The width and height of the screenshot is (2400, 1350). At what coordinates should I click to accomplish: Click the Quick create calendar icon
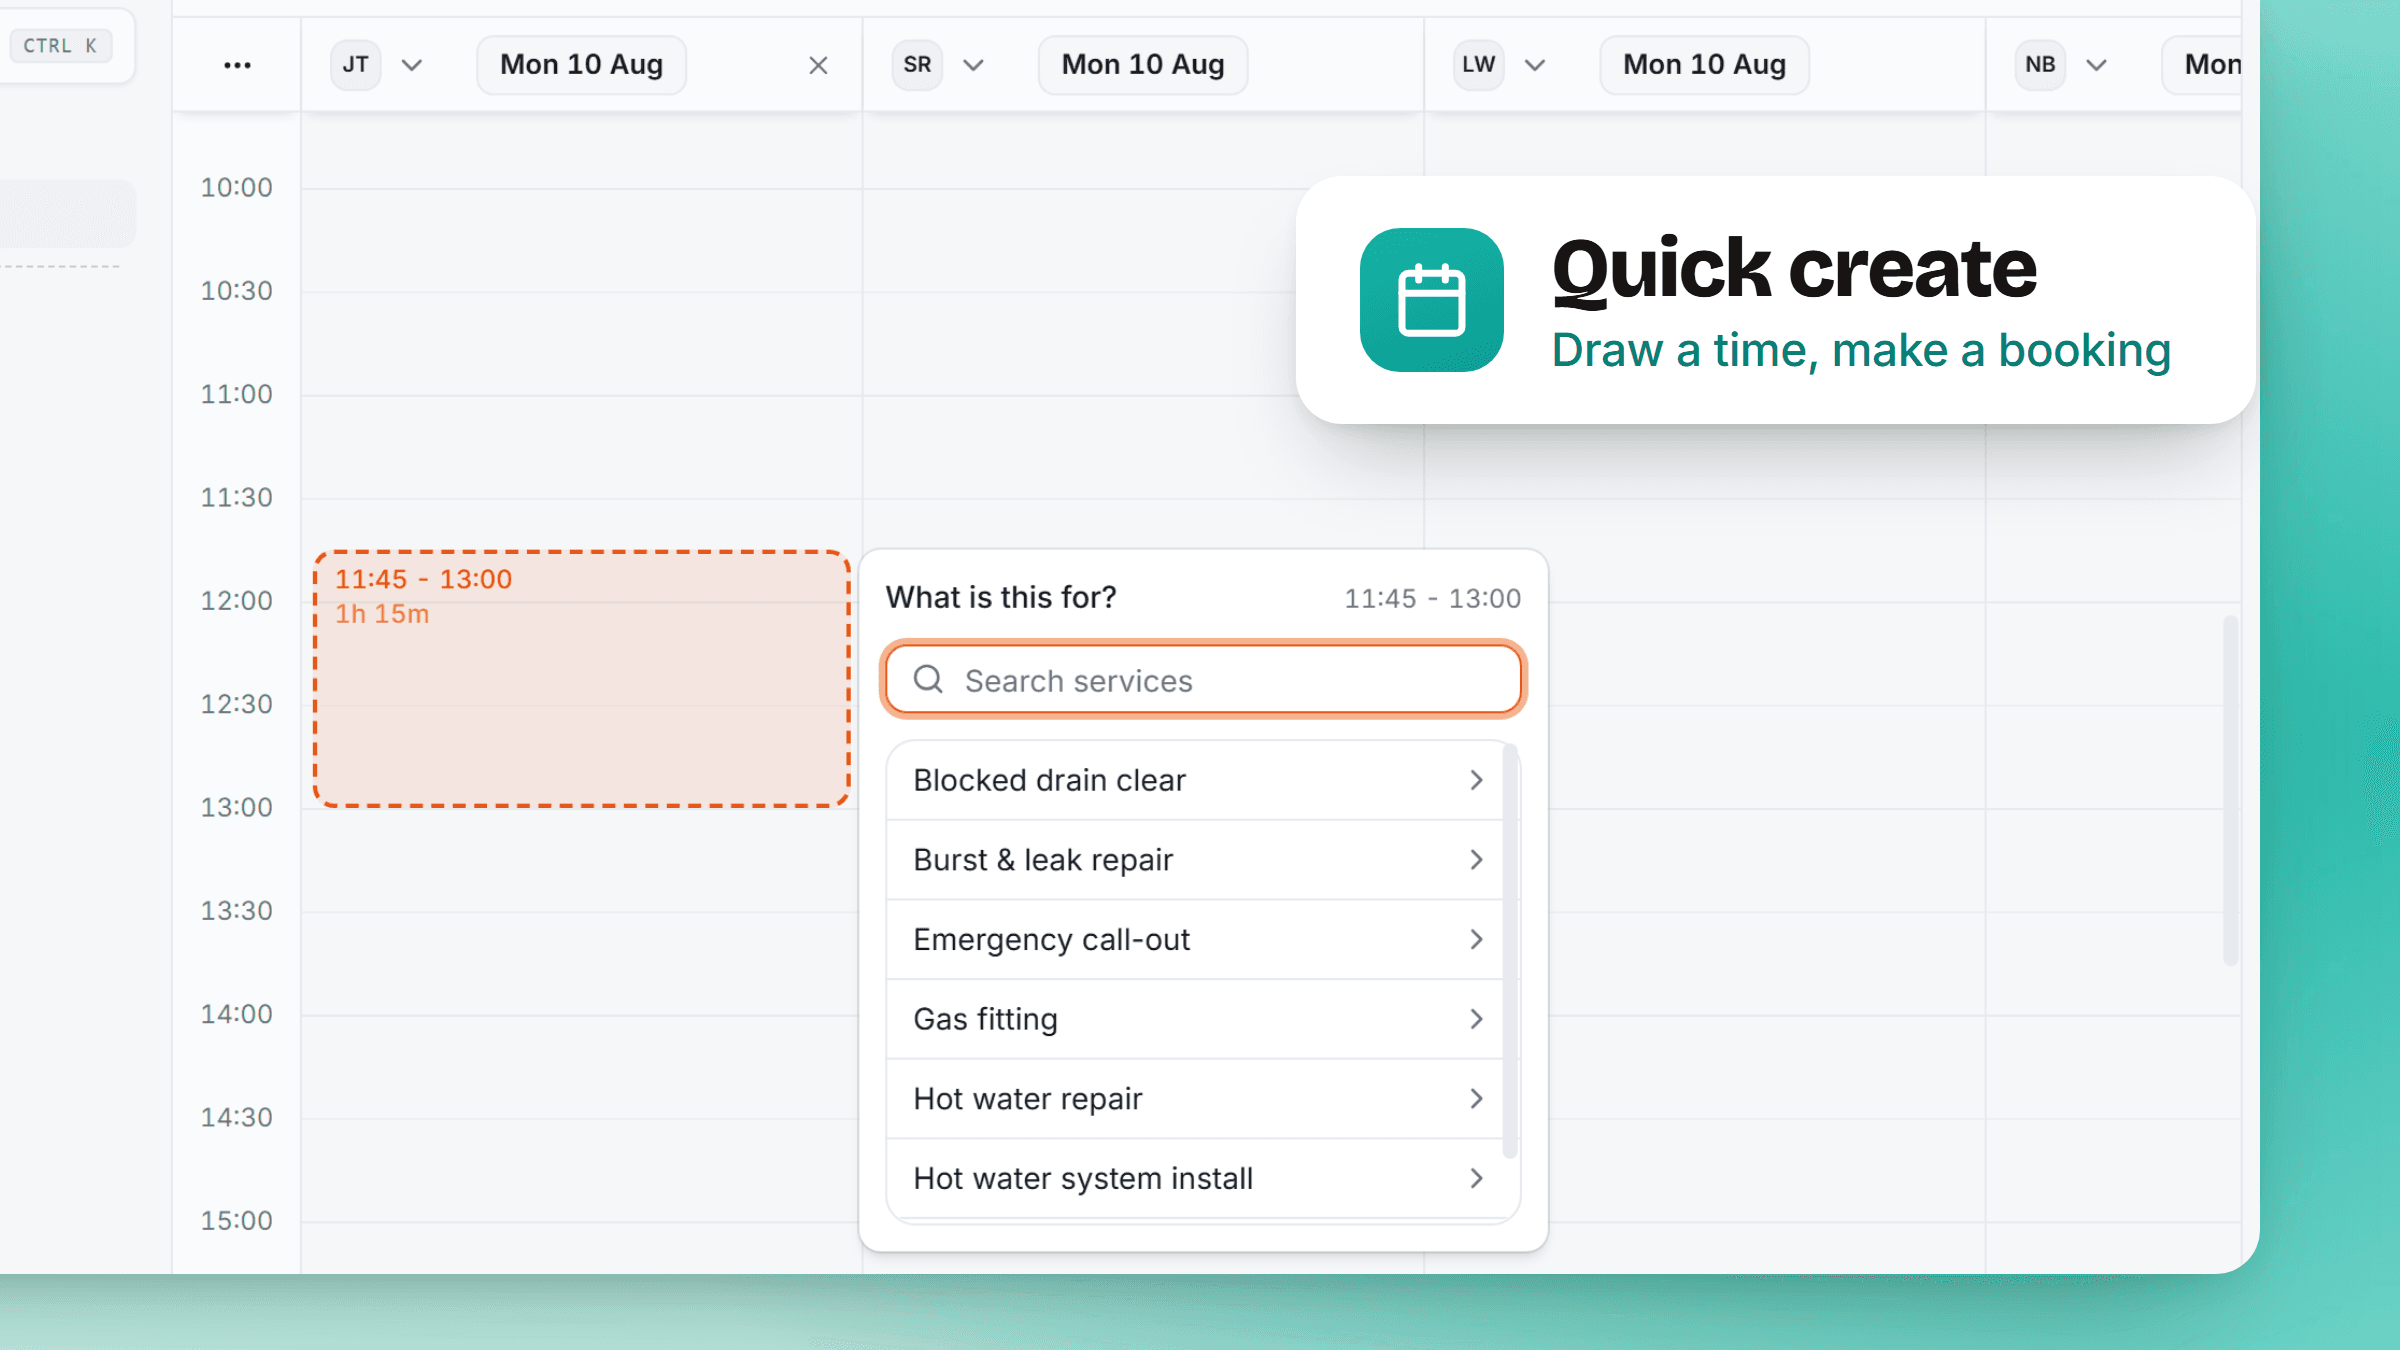pyautogui.click(x=1432, y=300)
